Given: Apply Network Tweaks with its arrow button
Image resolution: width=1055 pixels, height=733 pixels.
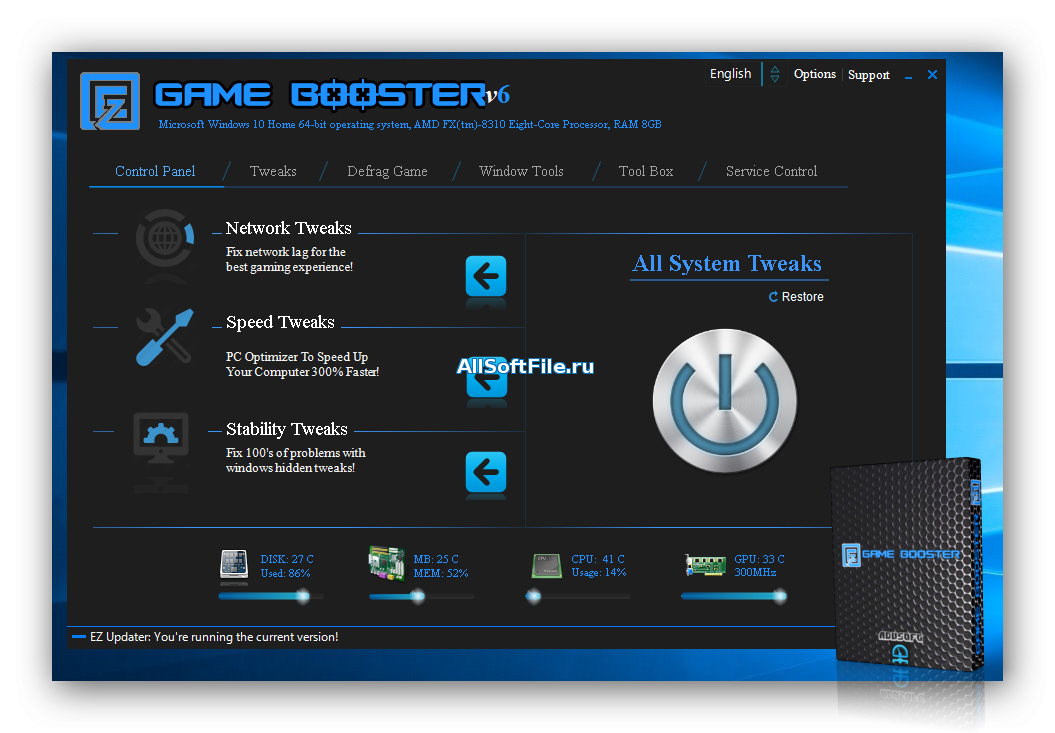Looking at the screenshot, I should click(486, 276).
